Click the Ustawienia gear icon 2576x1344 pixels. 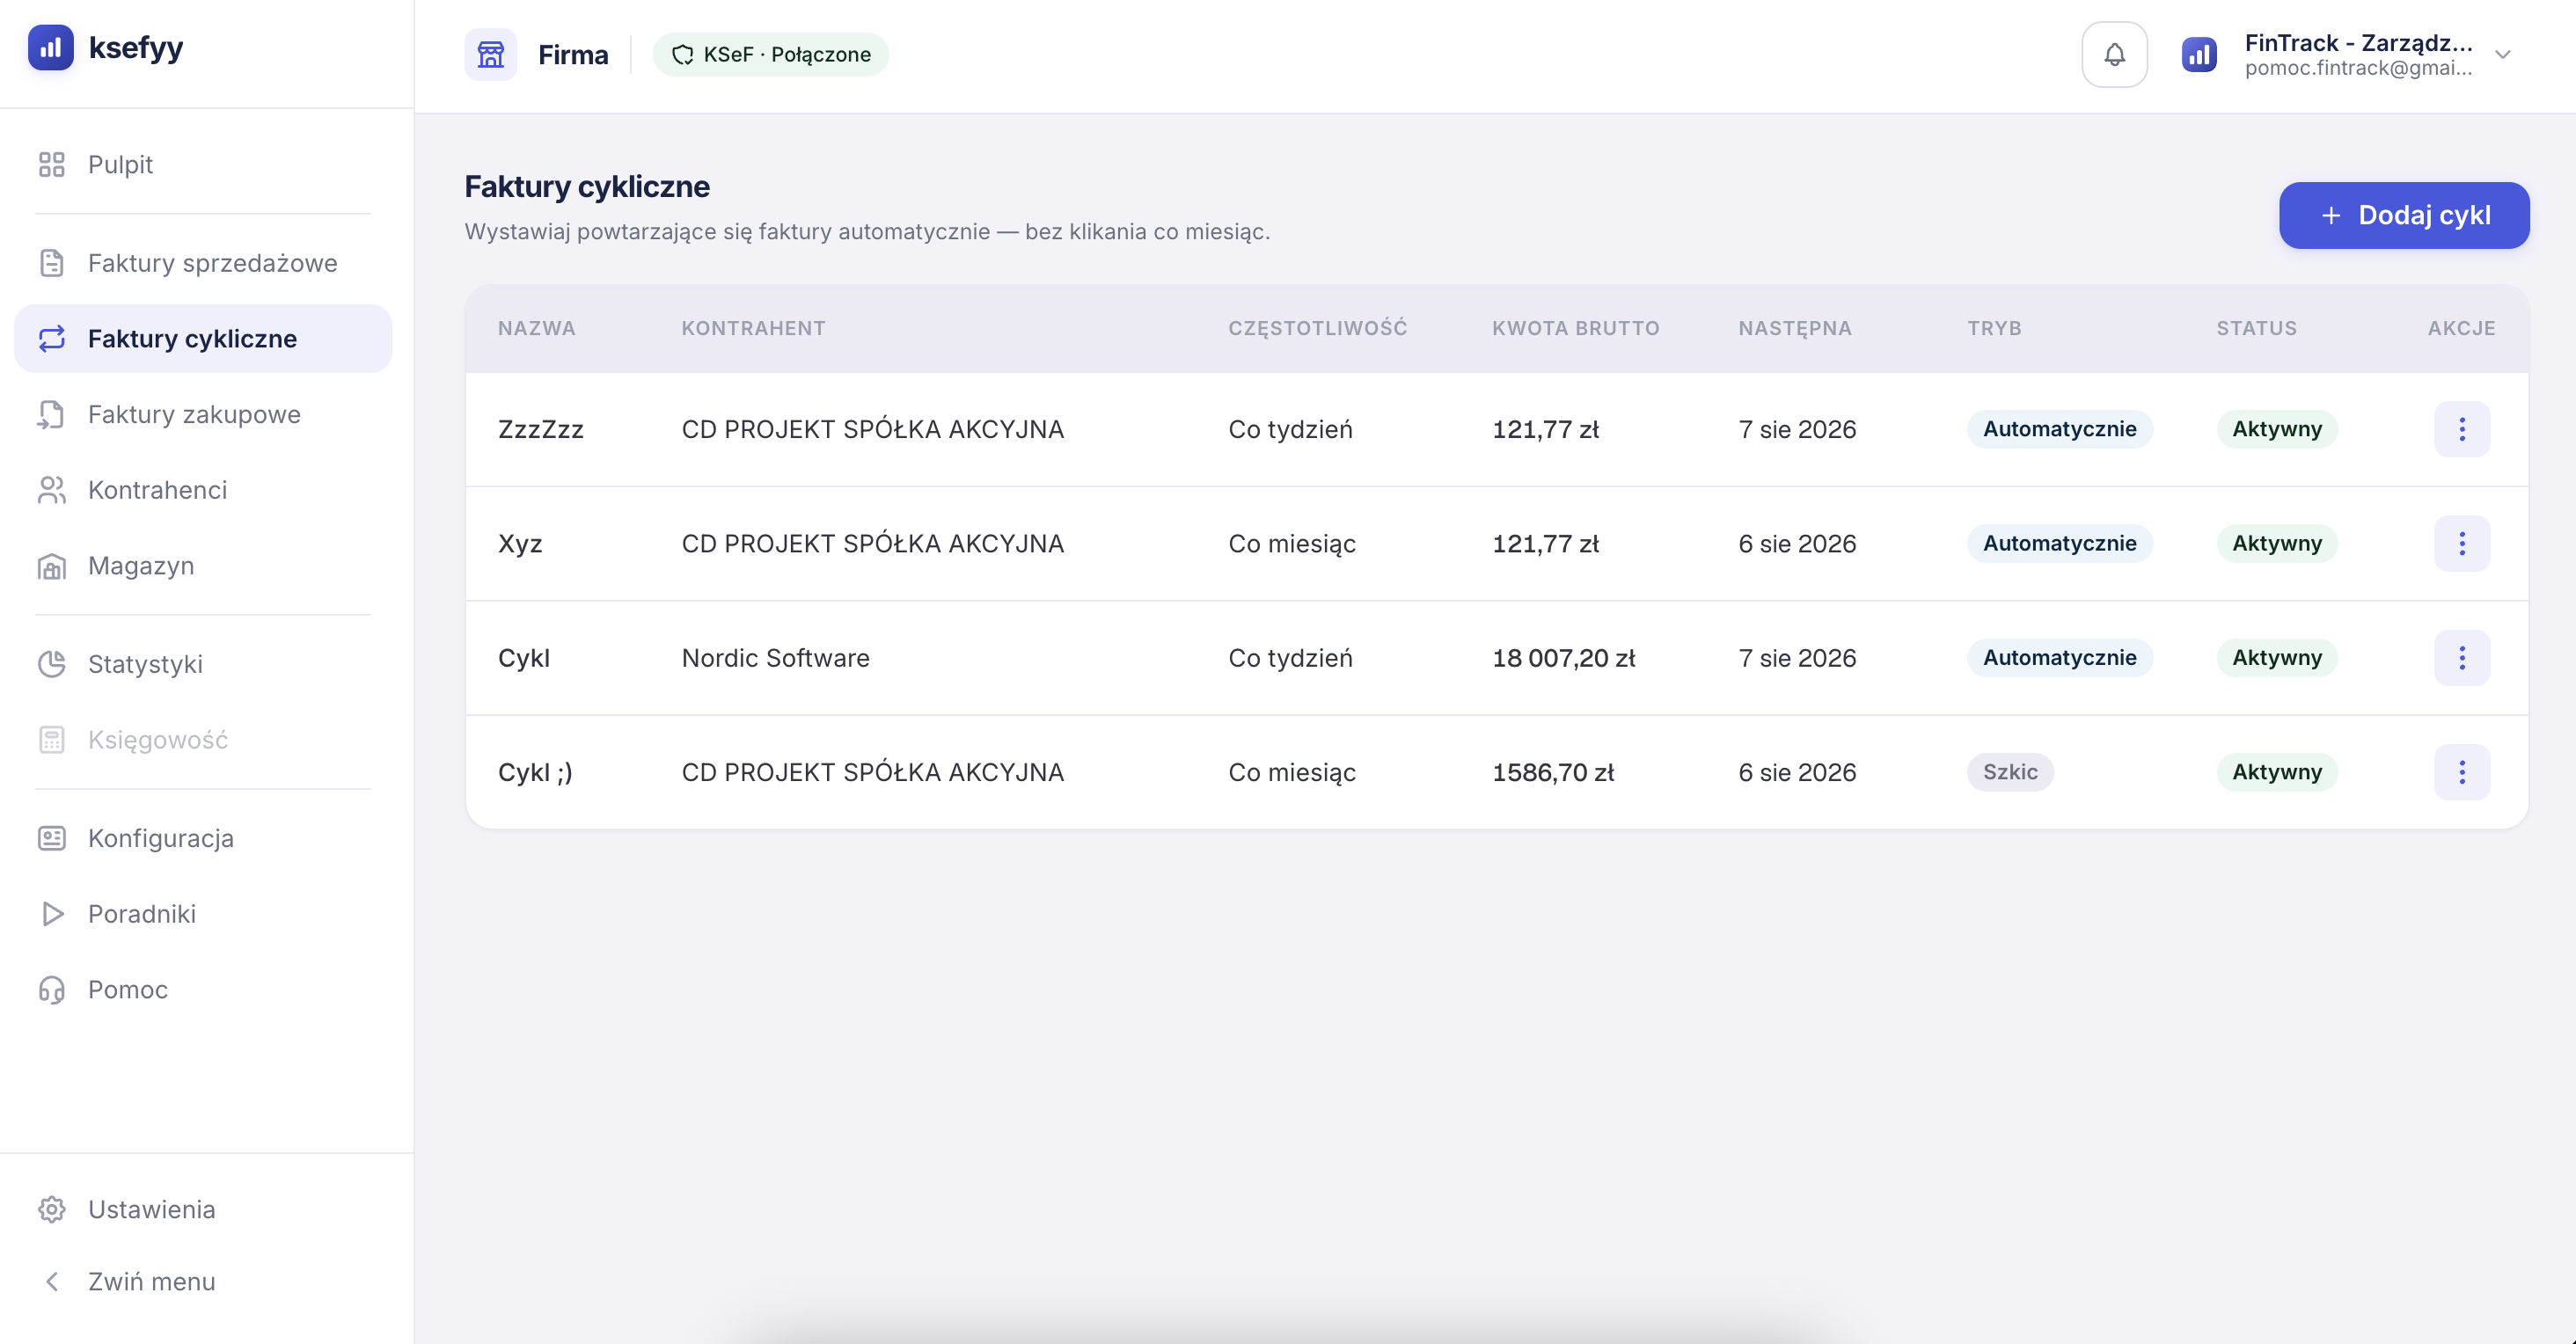click(x=52, y=1209)
